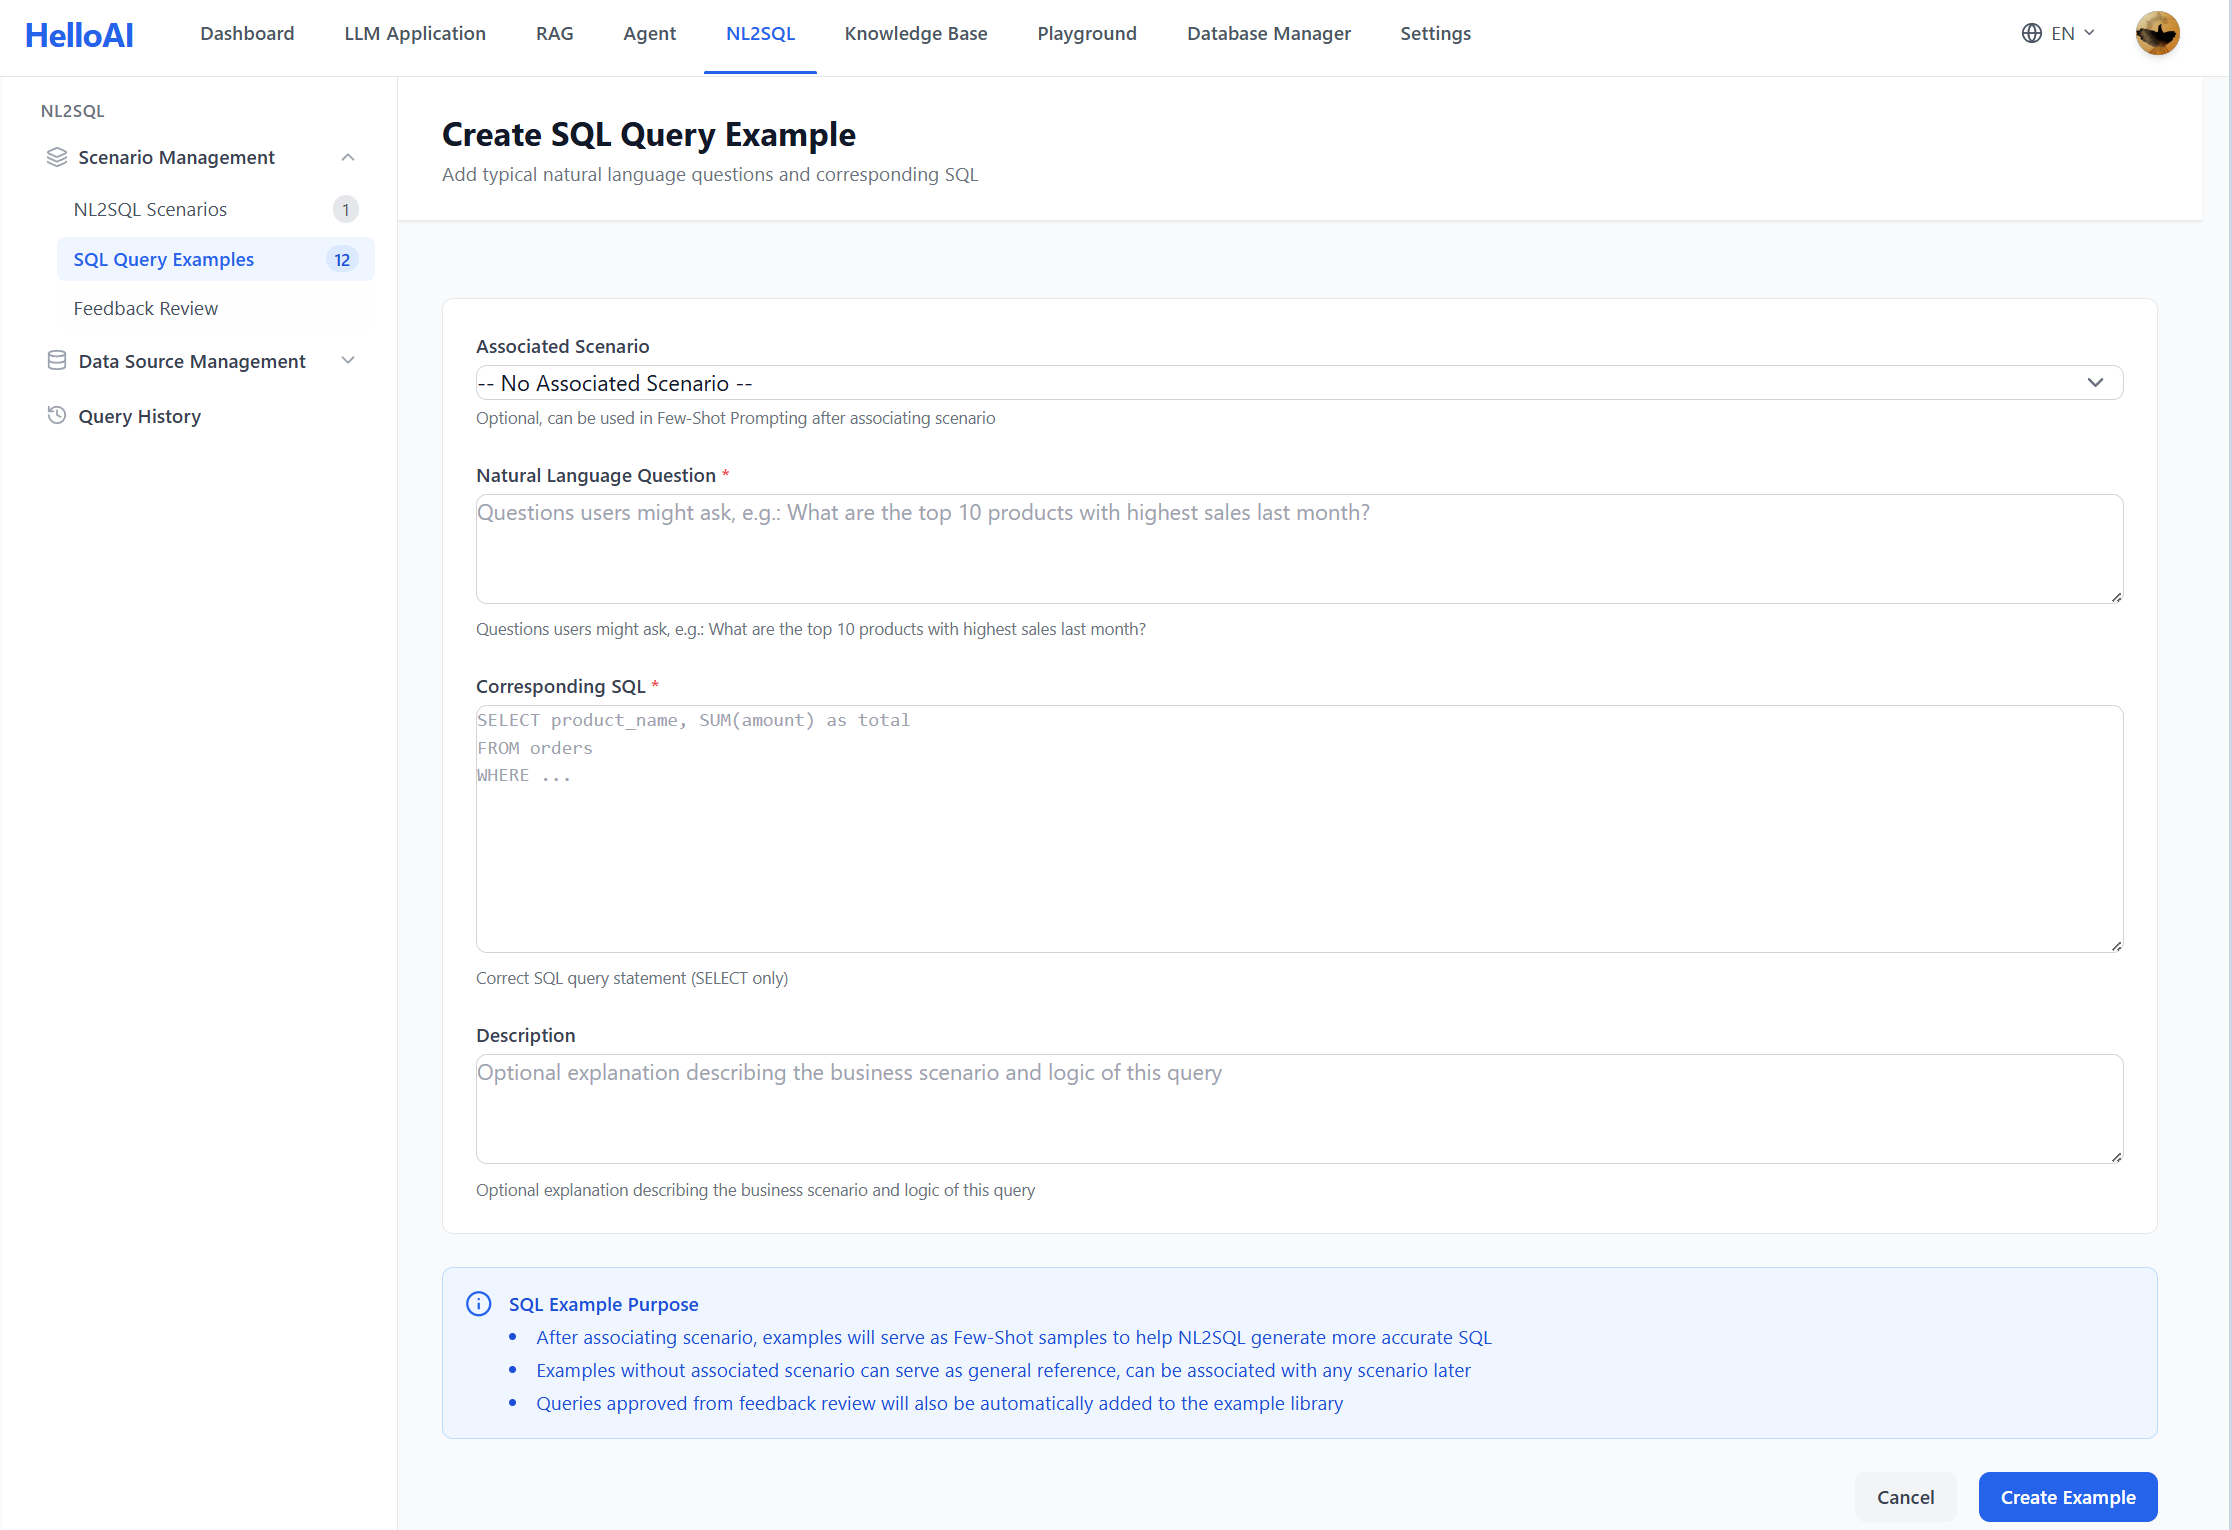Focus the Natural Language Question field
This screenshot has width=2232, height=1530.
(x=1299, y=548)
